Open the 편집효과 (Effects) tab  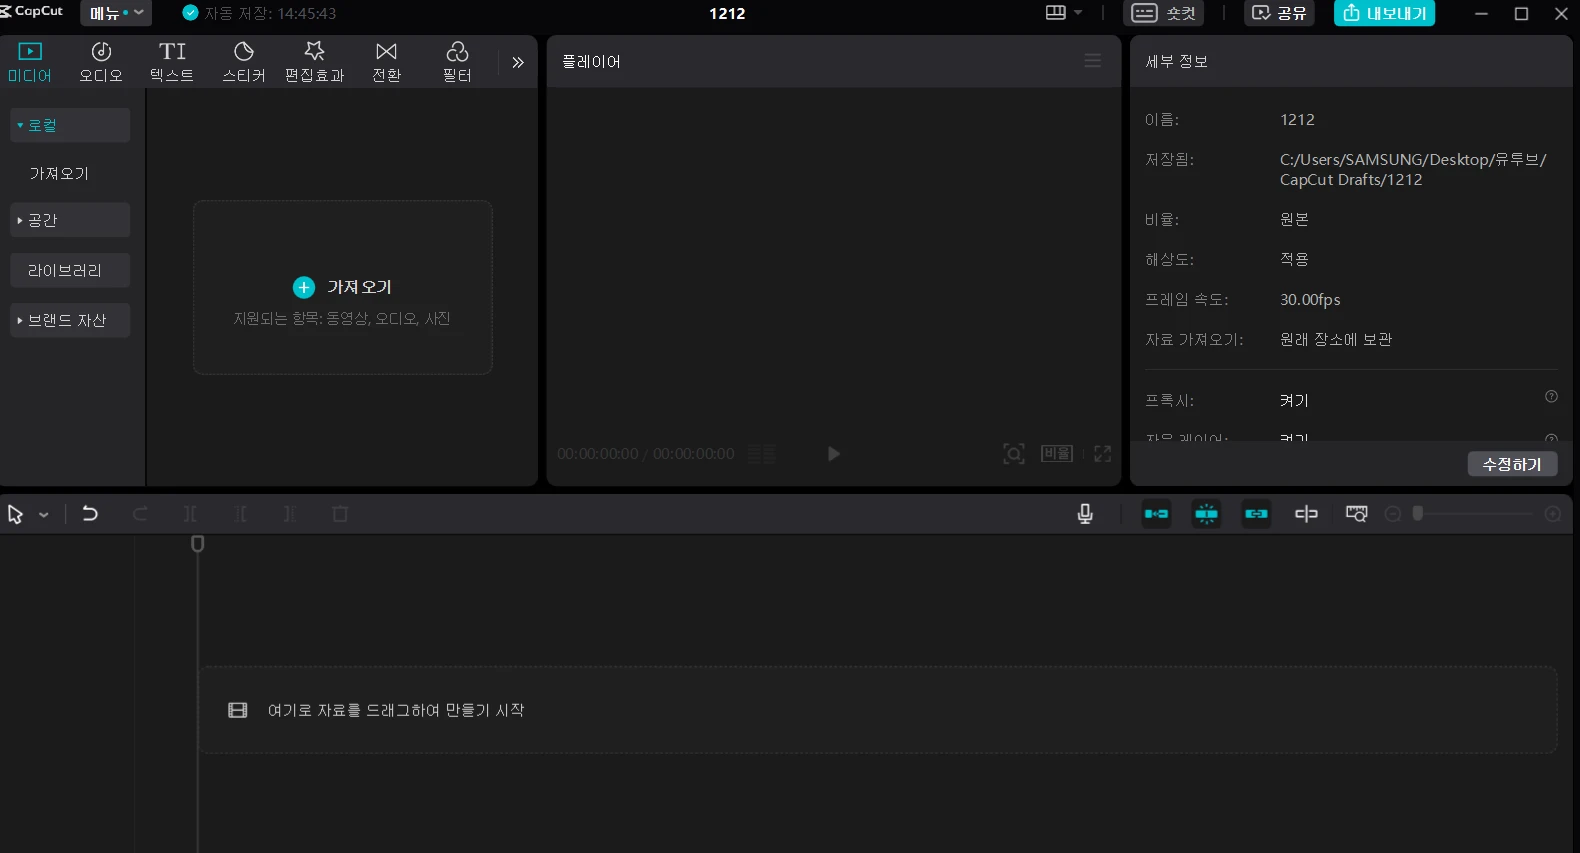[x=315, y=62]
